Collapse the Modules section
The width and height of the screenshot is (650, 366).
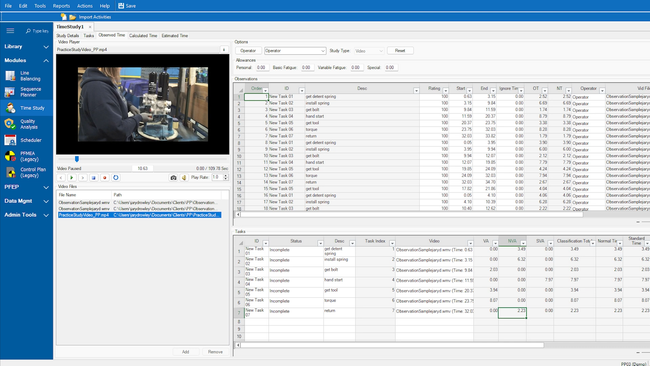(46, 61)
